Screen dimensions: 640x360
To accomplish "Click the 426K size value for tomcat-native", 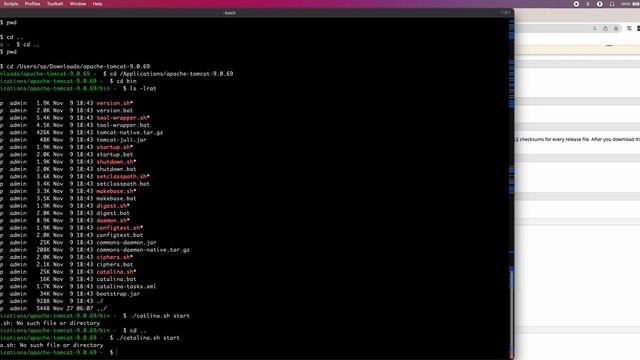I will click(43, 132).
